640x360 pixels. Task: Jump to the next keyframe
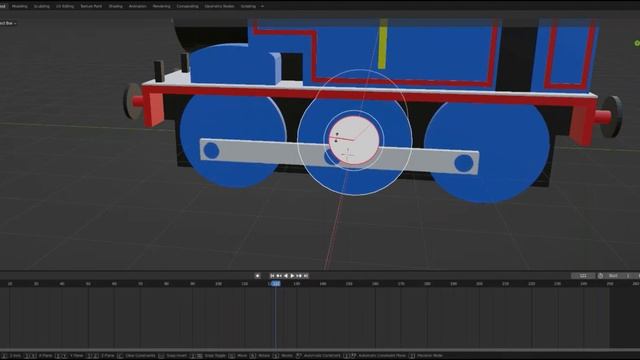coord(299,276)
